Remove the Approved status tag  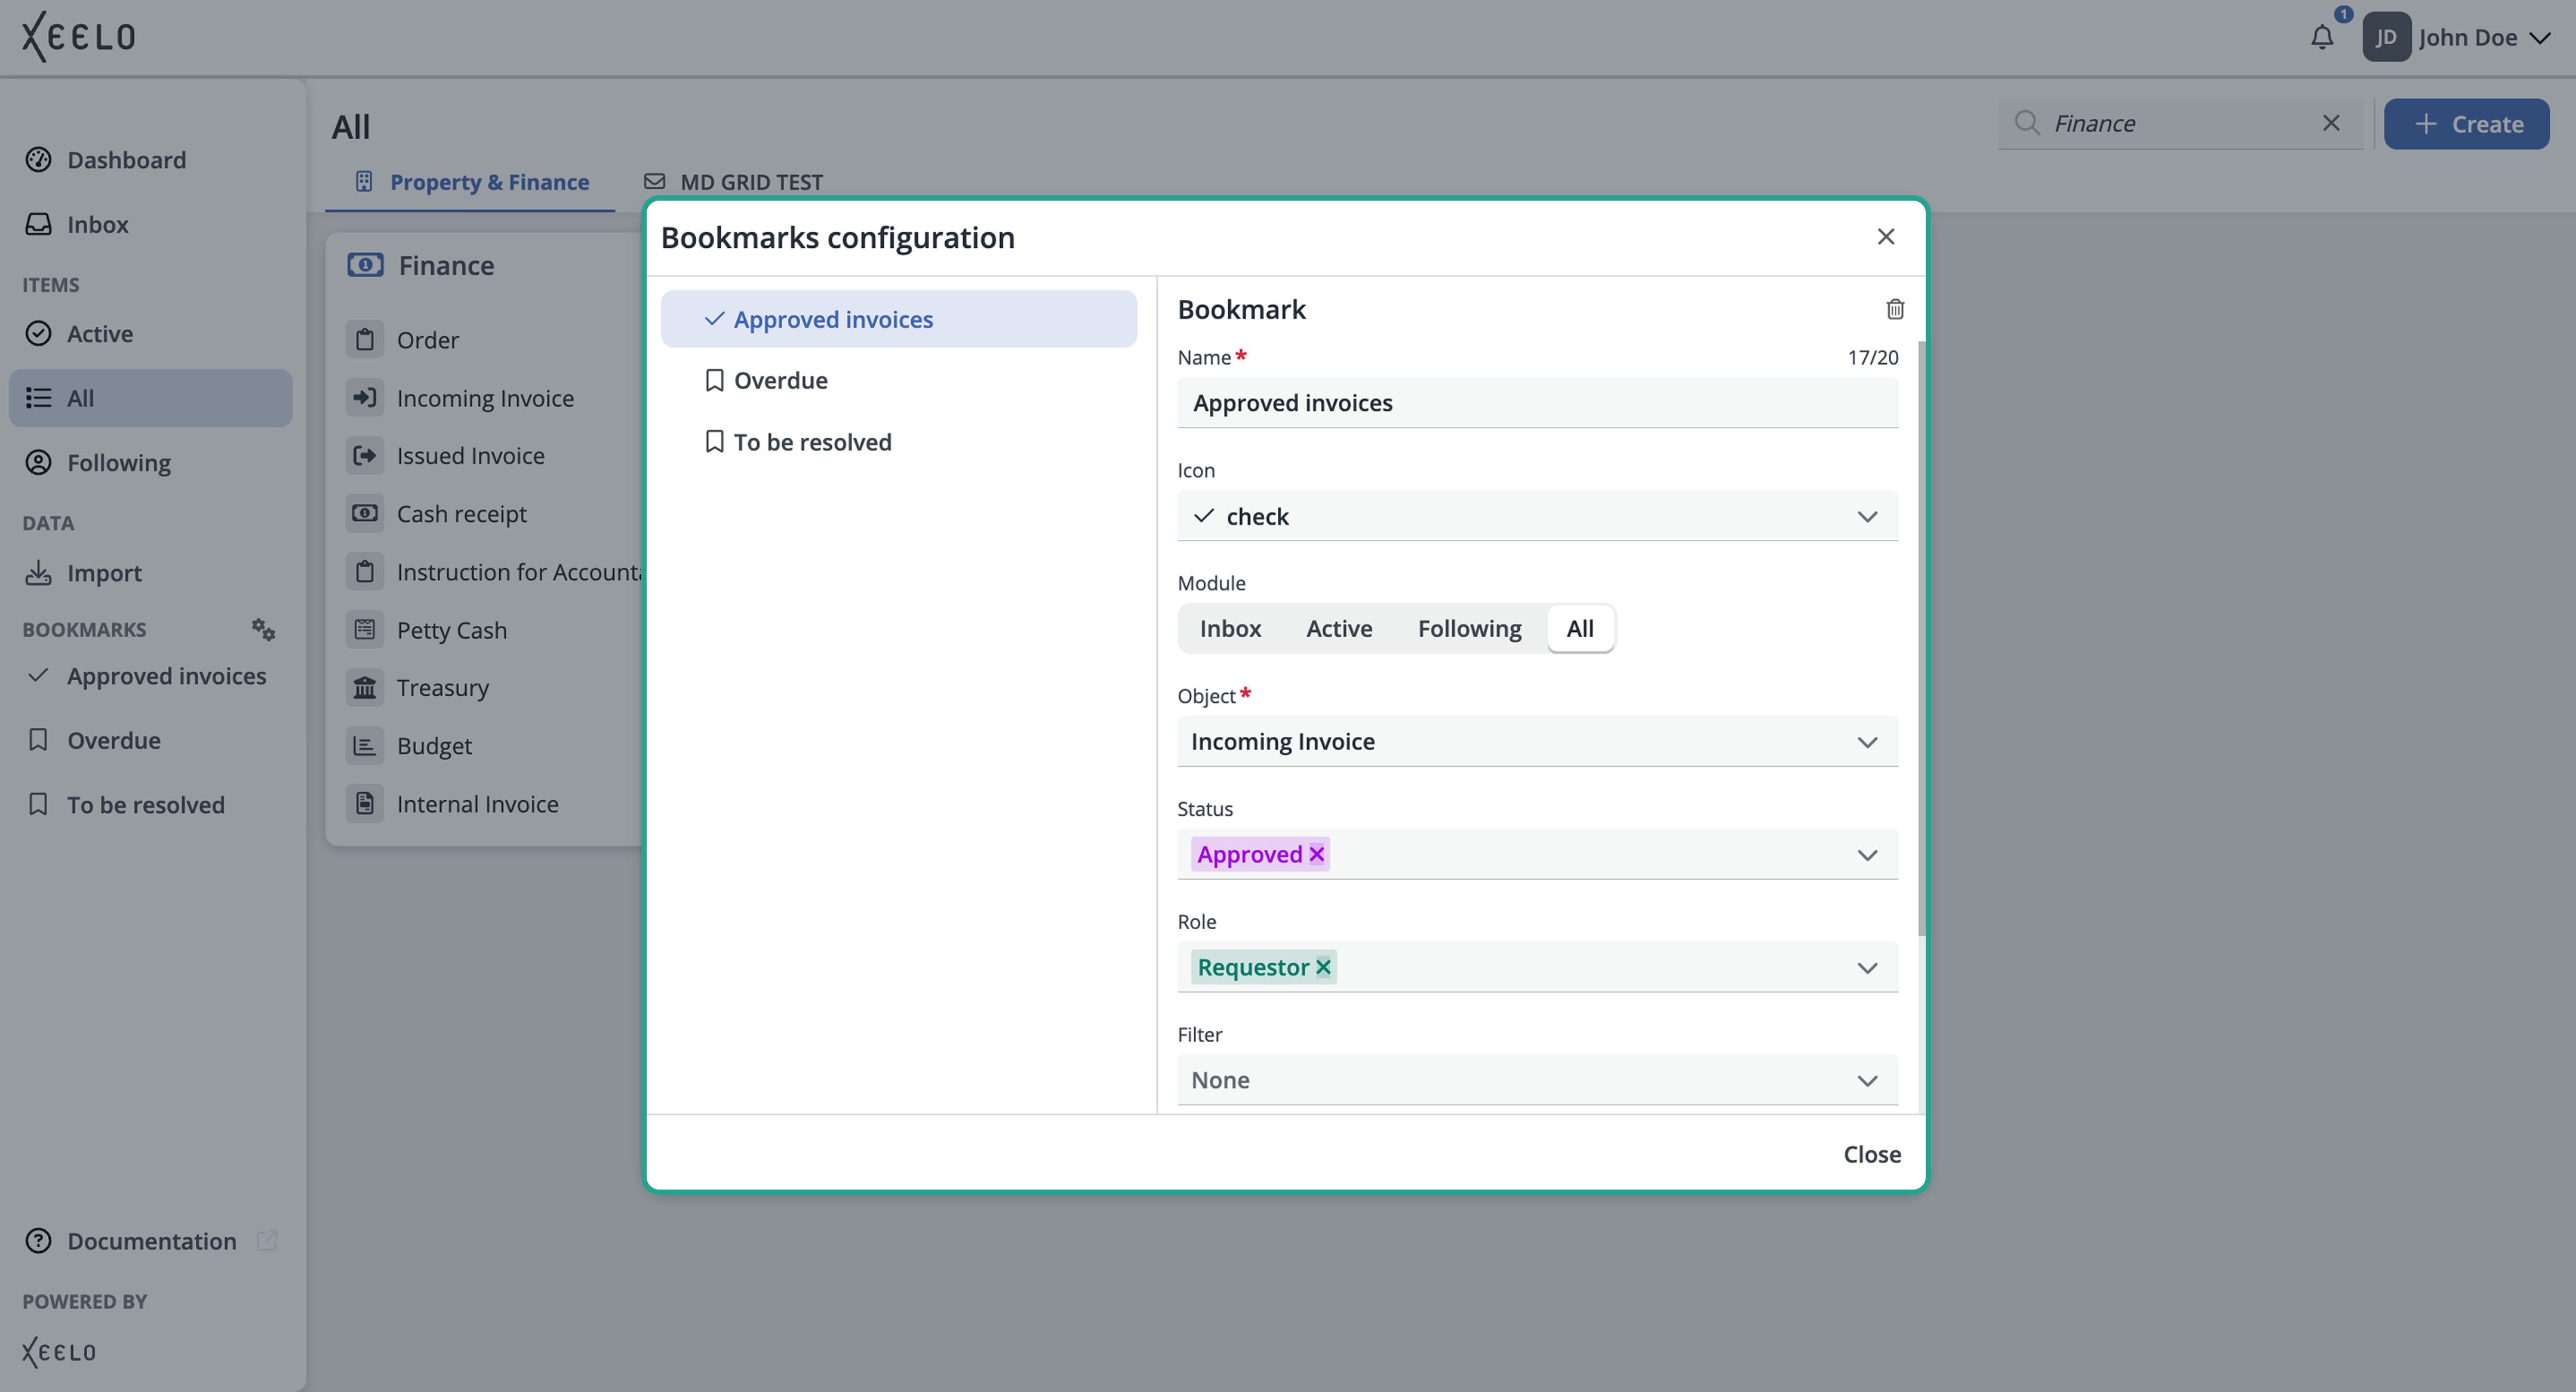point(1317,854)
